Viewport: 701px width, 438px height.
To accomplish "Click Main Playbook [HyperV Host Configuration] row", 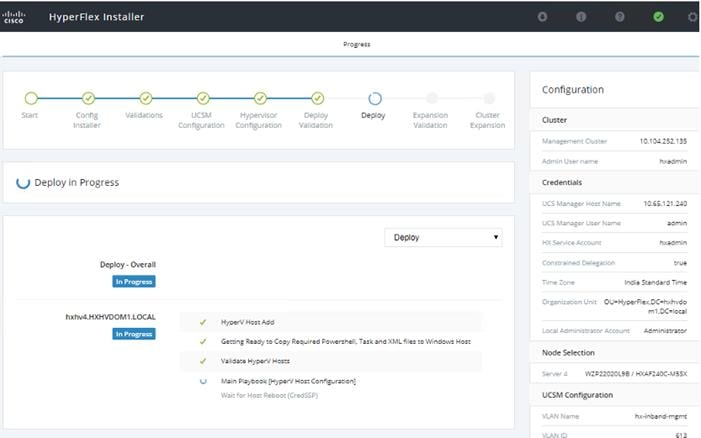I will coord(331,381).
